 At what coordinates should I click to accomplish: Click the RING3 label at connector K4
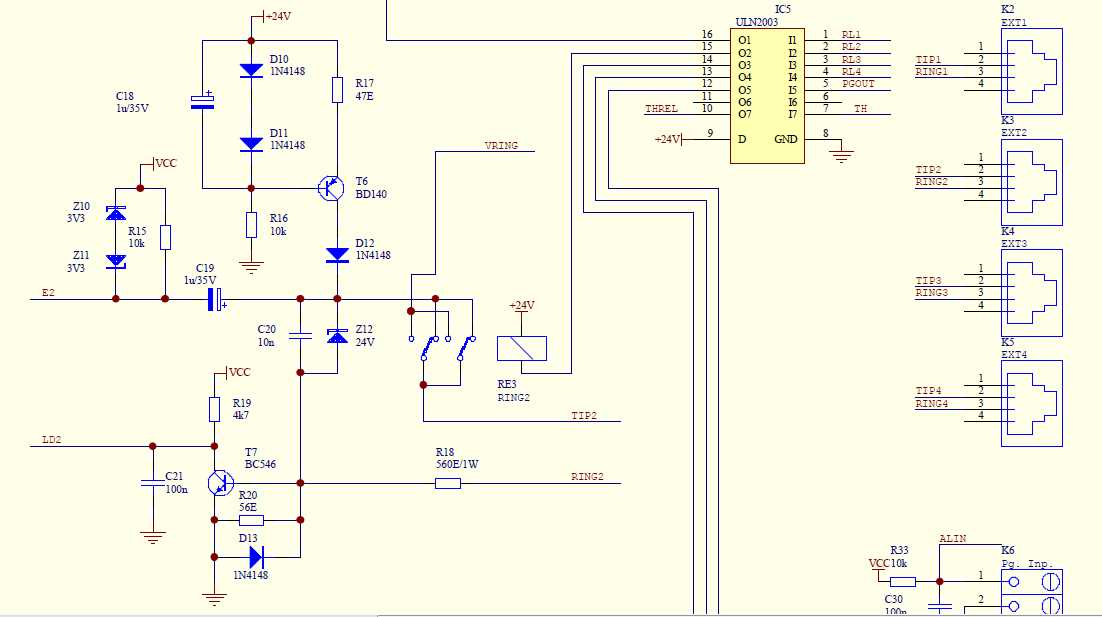click(x=932, y=292)
